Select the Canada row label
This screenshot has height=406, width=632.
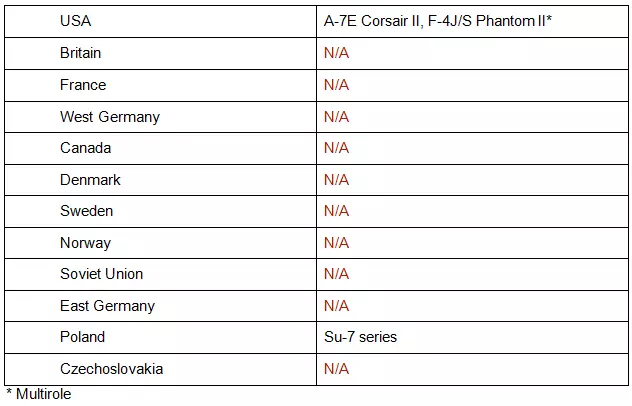coord(85,148)
